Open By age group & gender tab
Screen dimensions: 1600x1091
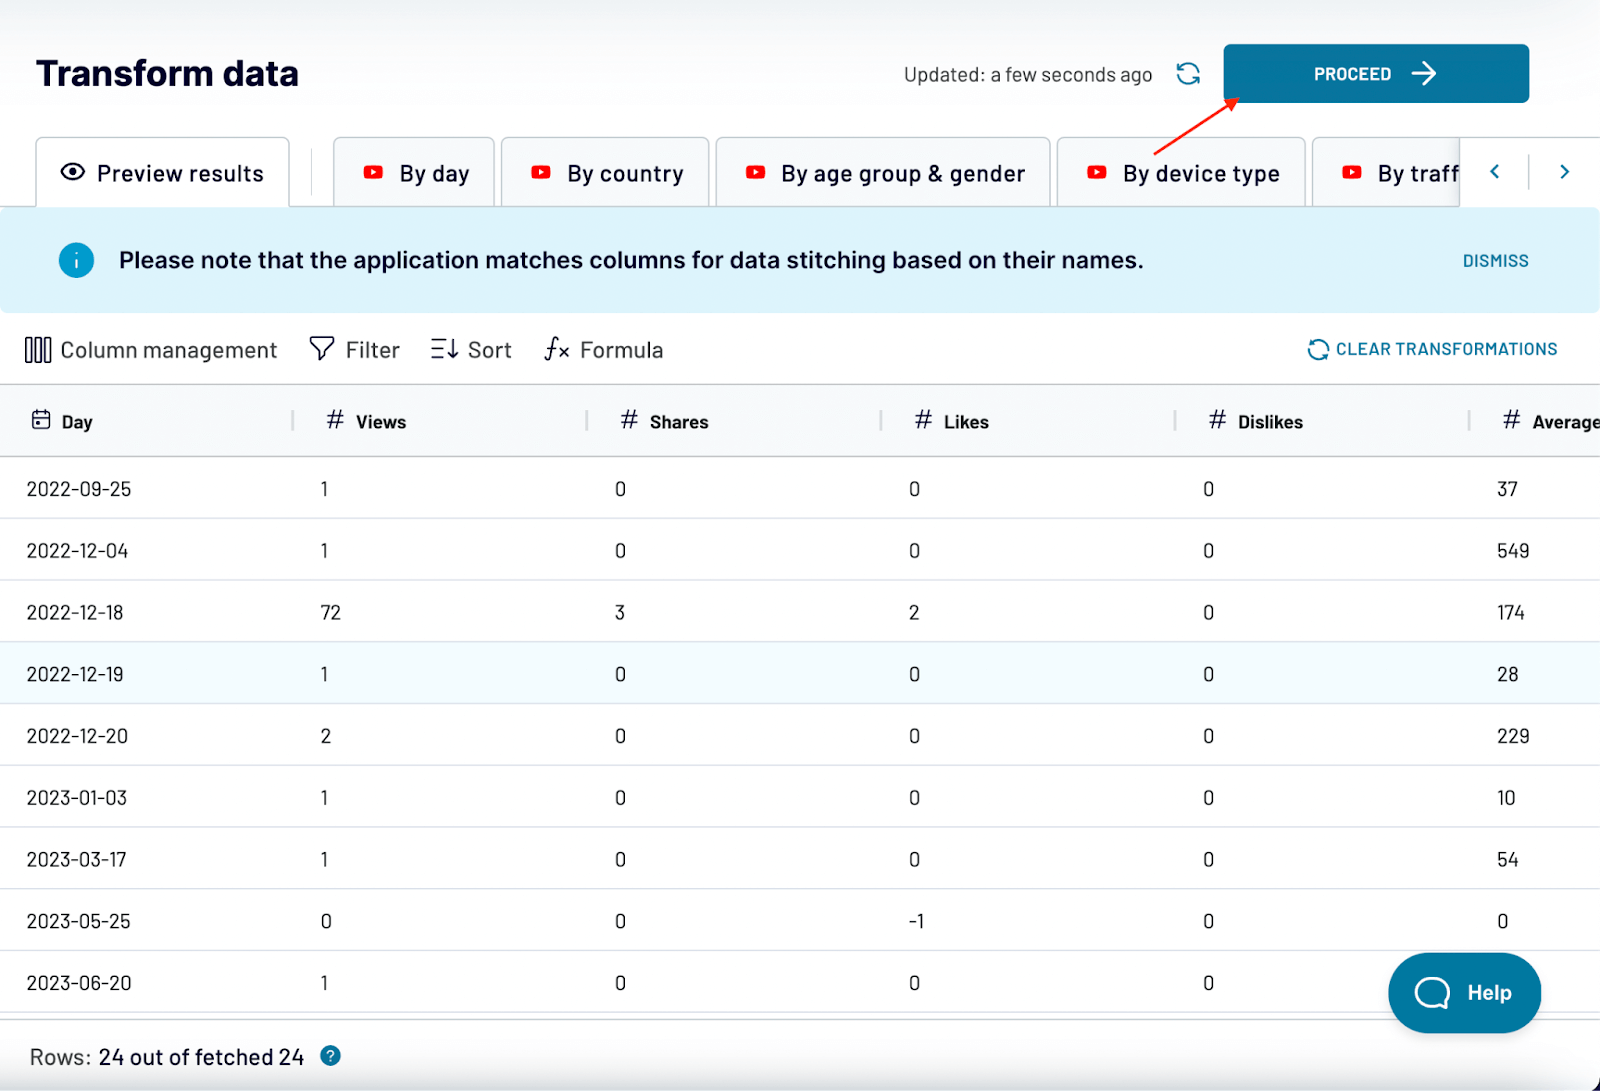(x=884, y=174)
